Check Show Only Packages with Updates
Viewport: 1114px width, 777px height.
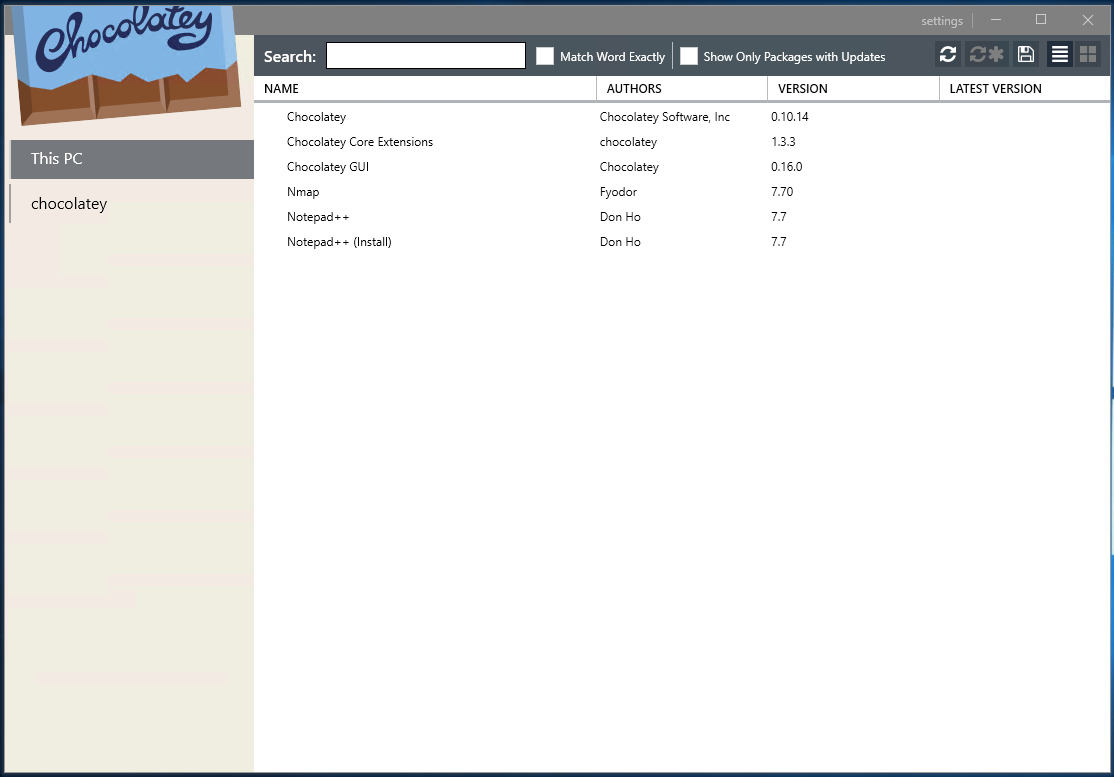tap(688, 56)
